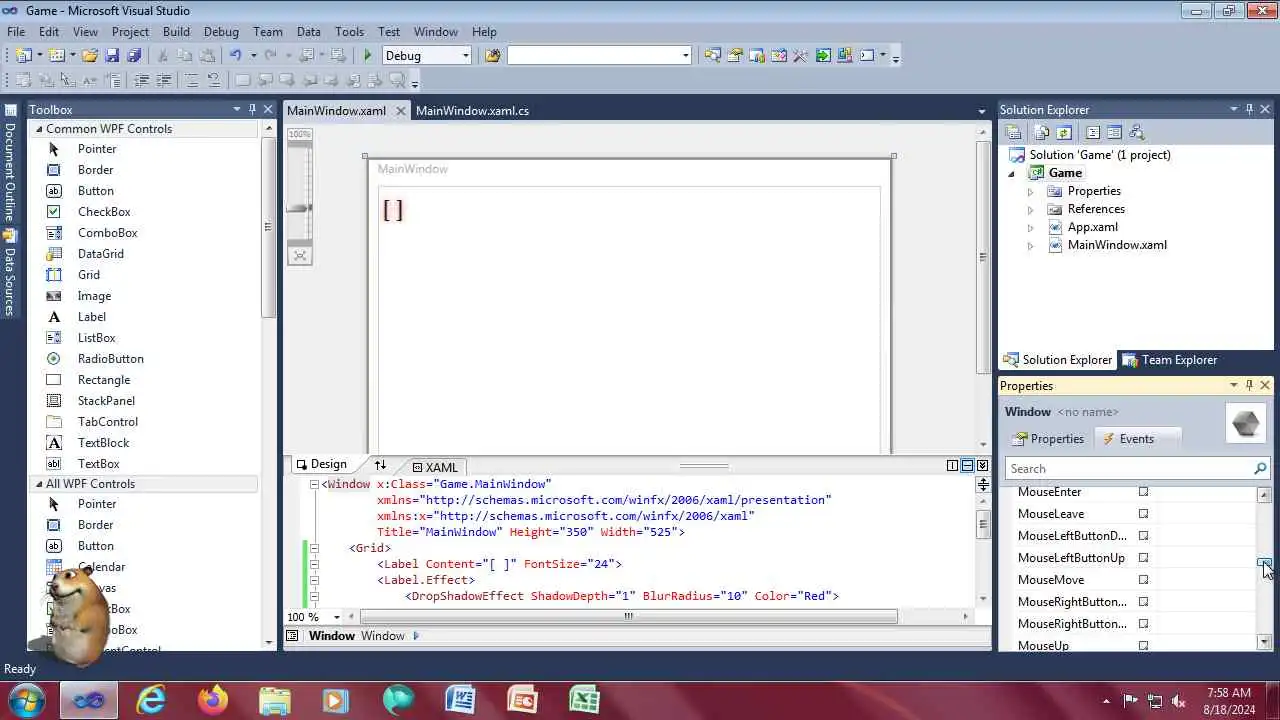This screenshot has width=1280, height=720.
Task: Click the Save All icon
Action: pos(134,56)
